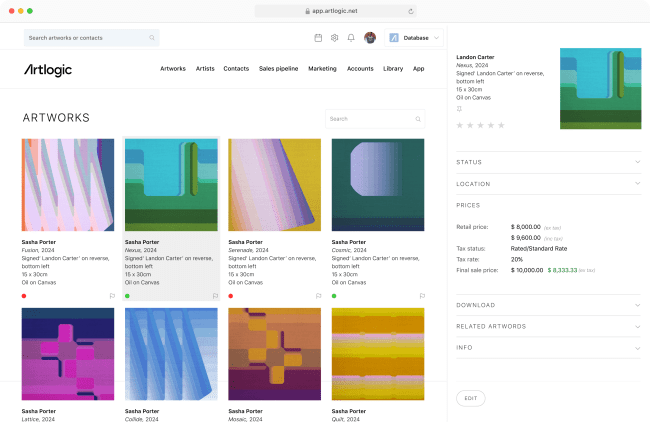Screen dimensions: 650x422
Task: Click the red status dot under Serenade
Action: pos(230,296)
